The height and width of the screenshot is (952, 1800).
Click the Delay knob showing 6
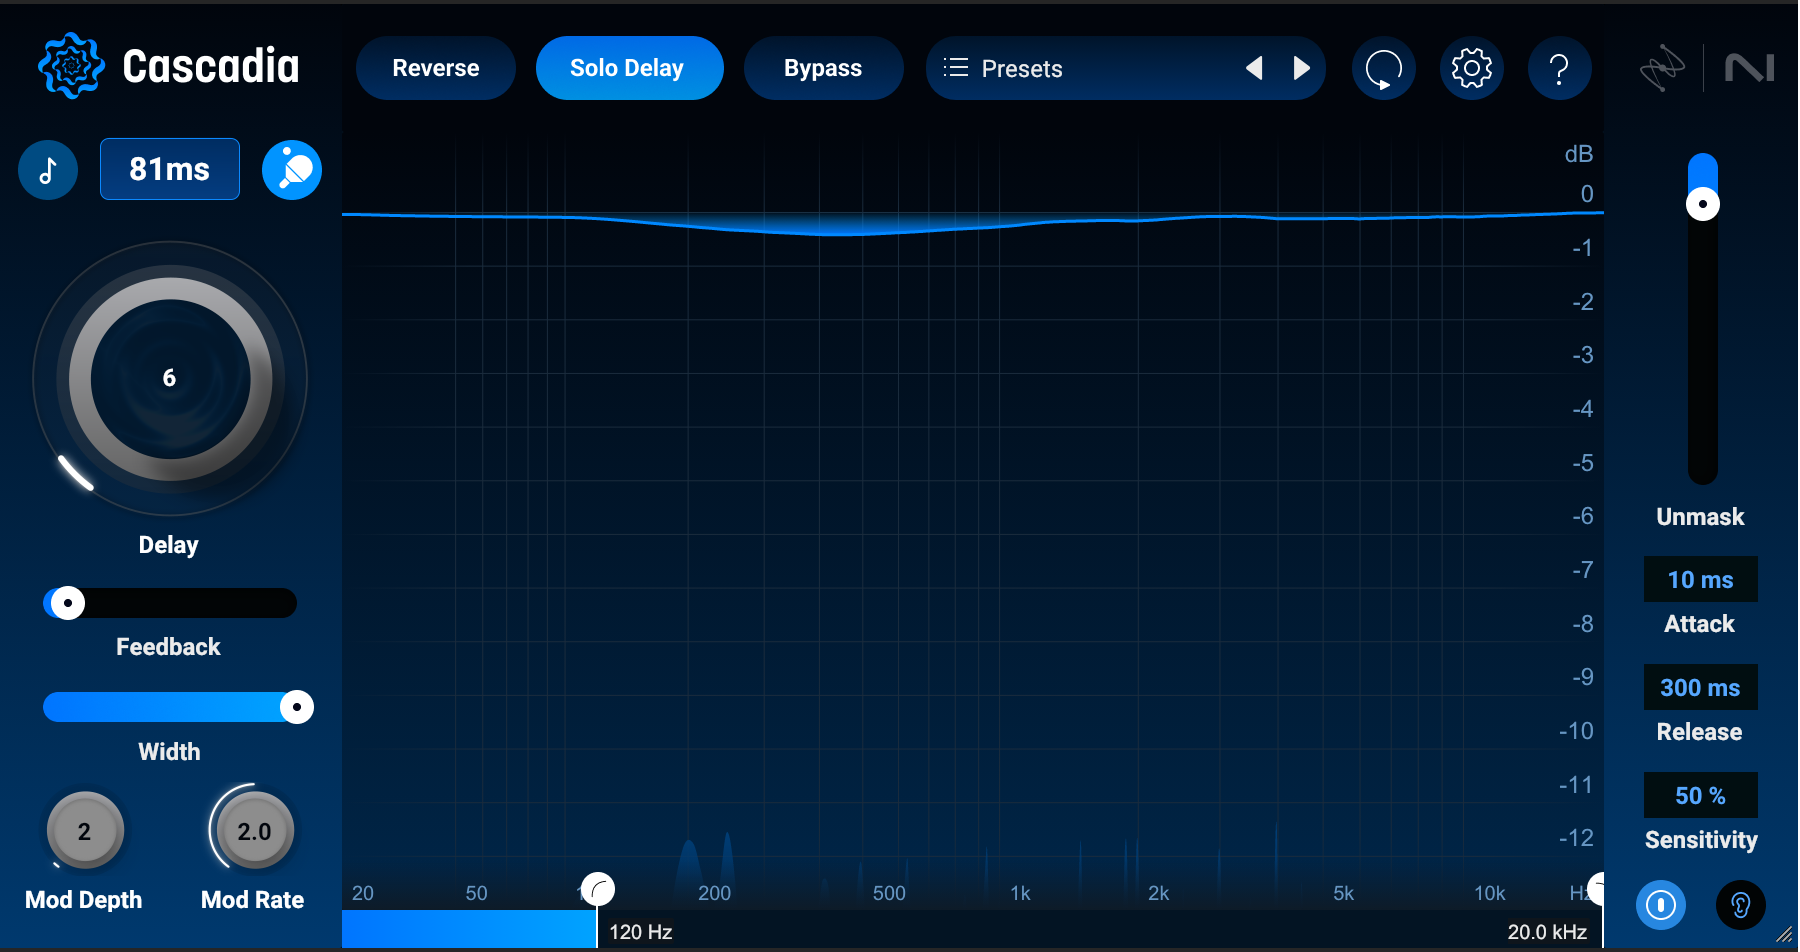tap(170, 379)
